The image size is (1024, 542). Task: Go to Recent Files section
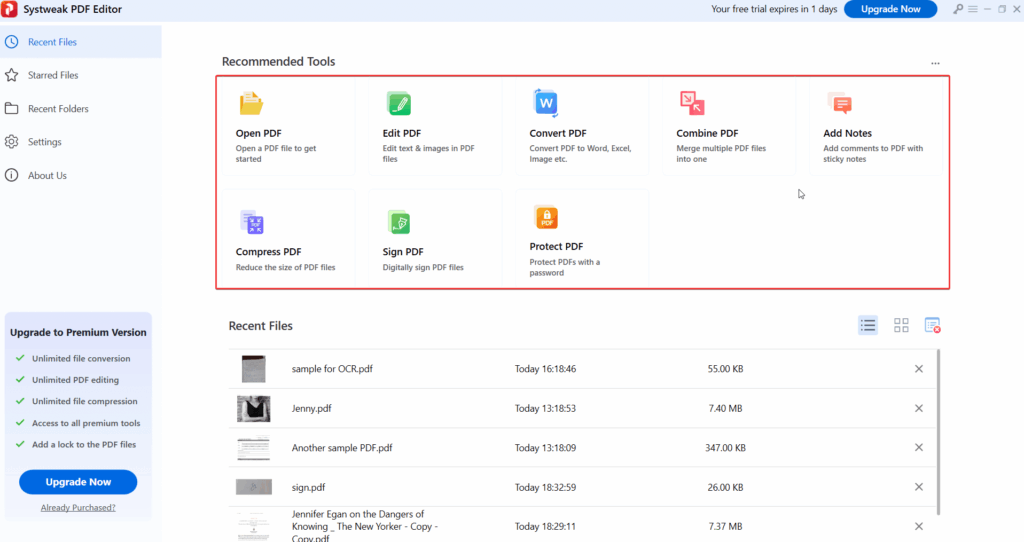(x=81, y=42)
